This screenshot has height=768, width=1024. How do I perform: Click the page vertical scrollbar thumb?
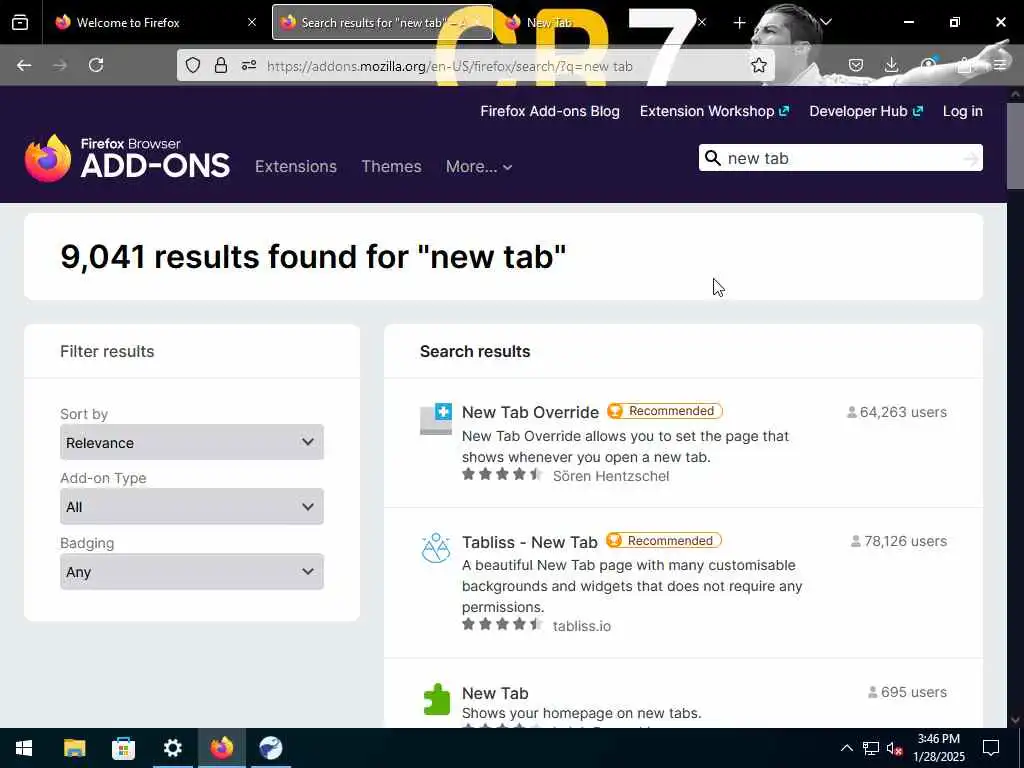tap(1016, 147)
